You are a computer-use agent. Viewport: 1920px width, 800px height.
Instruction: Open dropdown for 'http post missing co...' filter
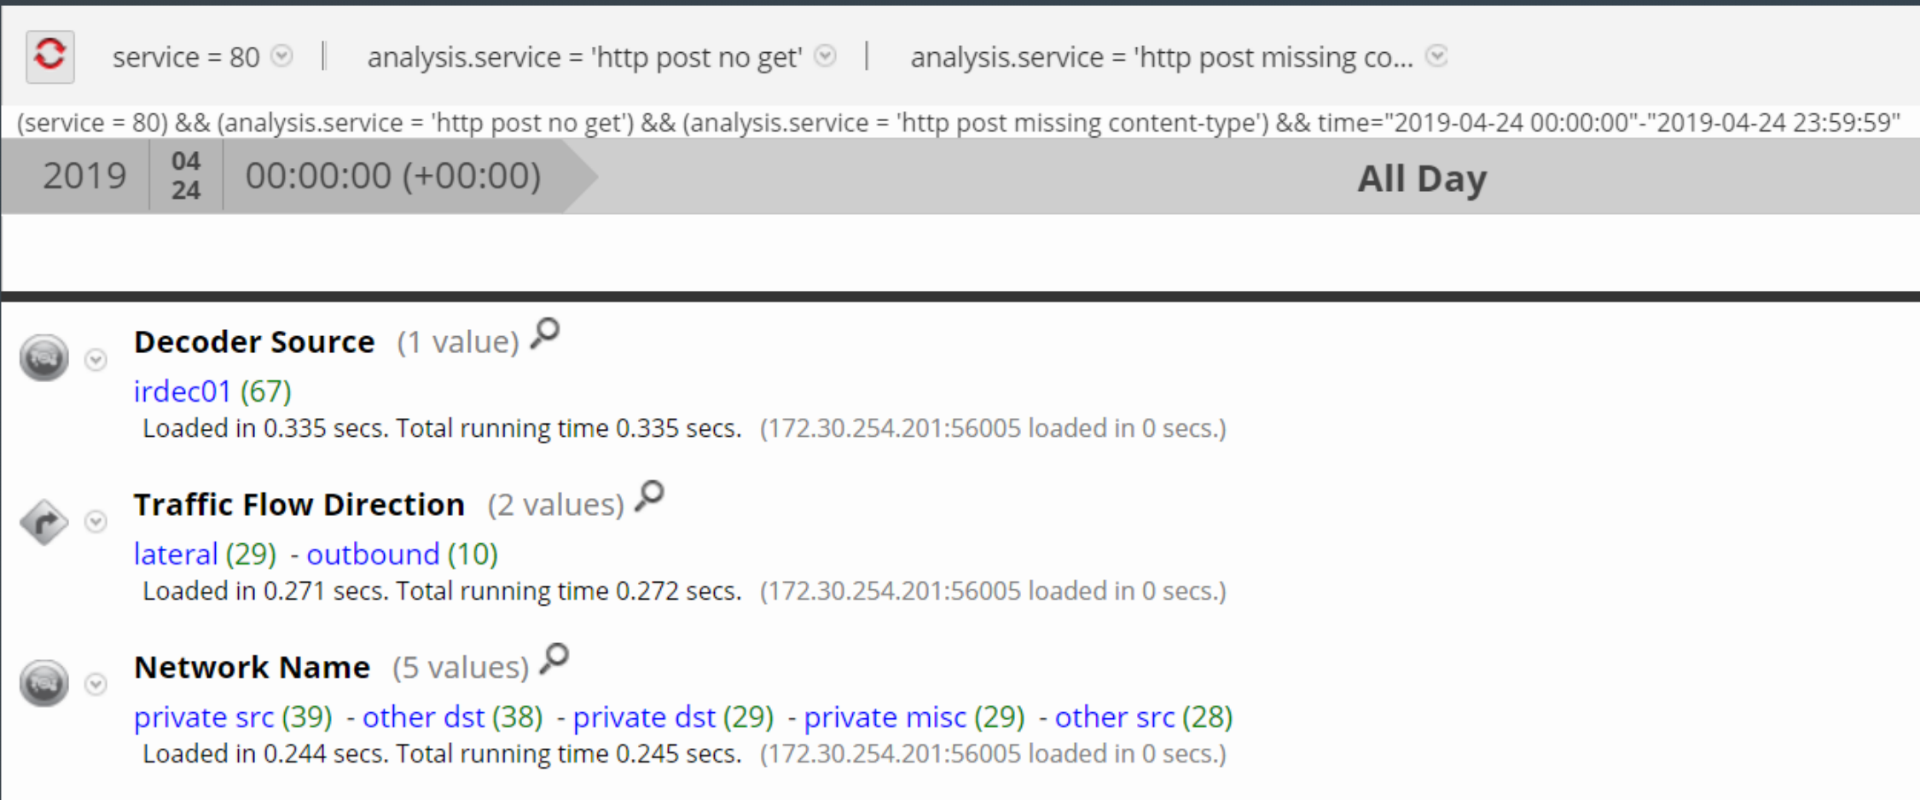1437,56
